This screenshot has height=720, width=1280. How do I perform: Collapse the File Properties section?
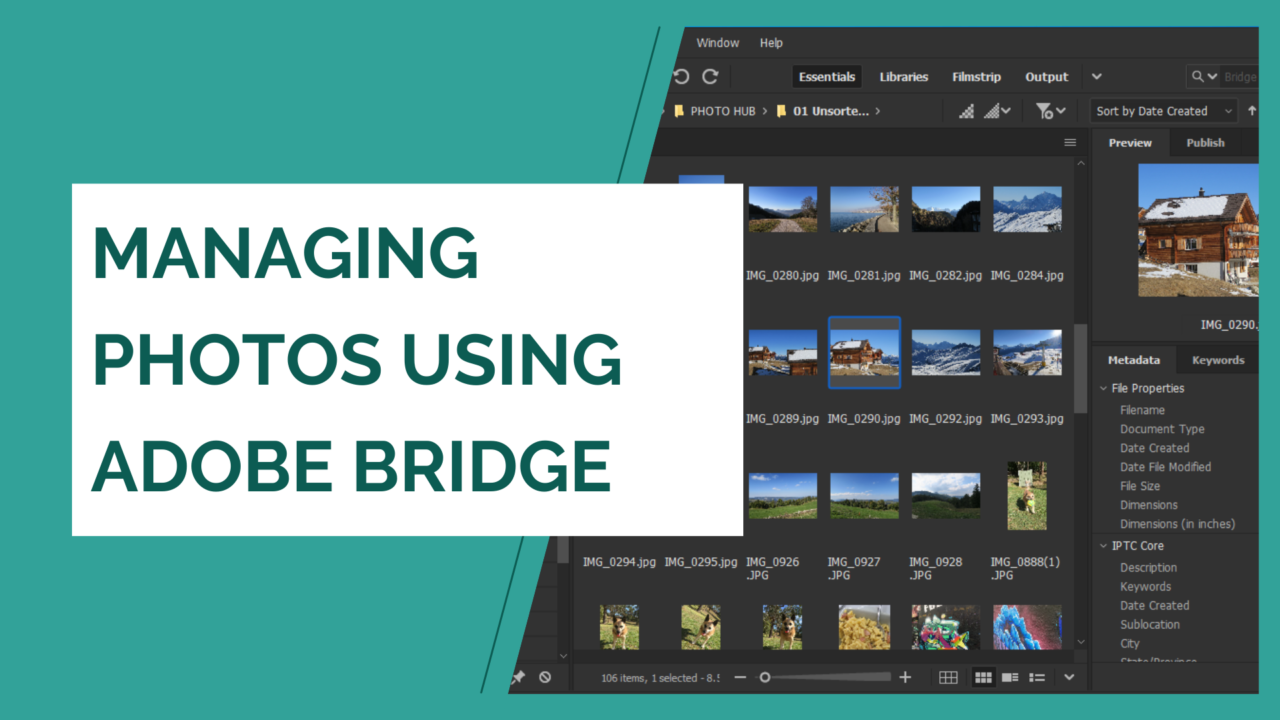(1103, 388)
